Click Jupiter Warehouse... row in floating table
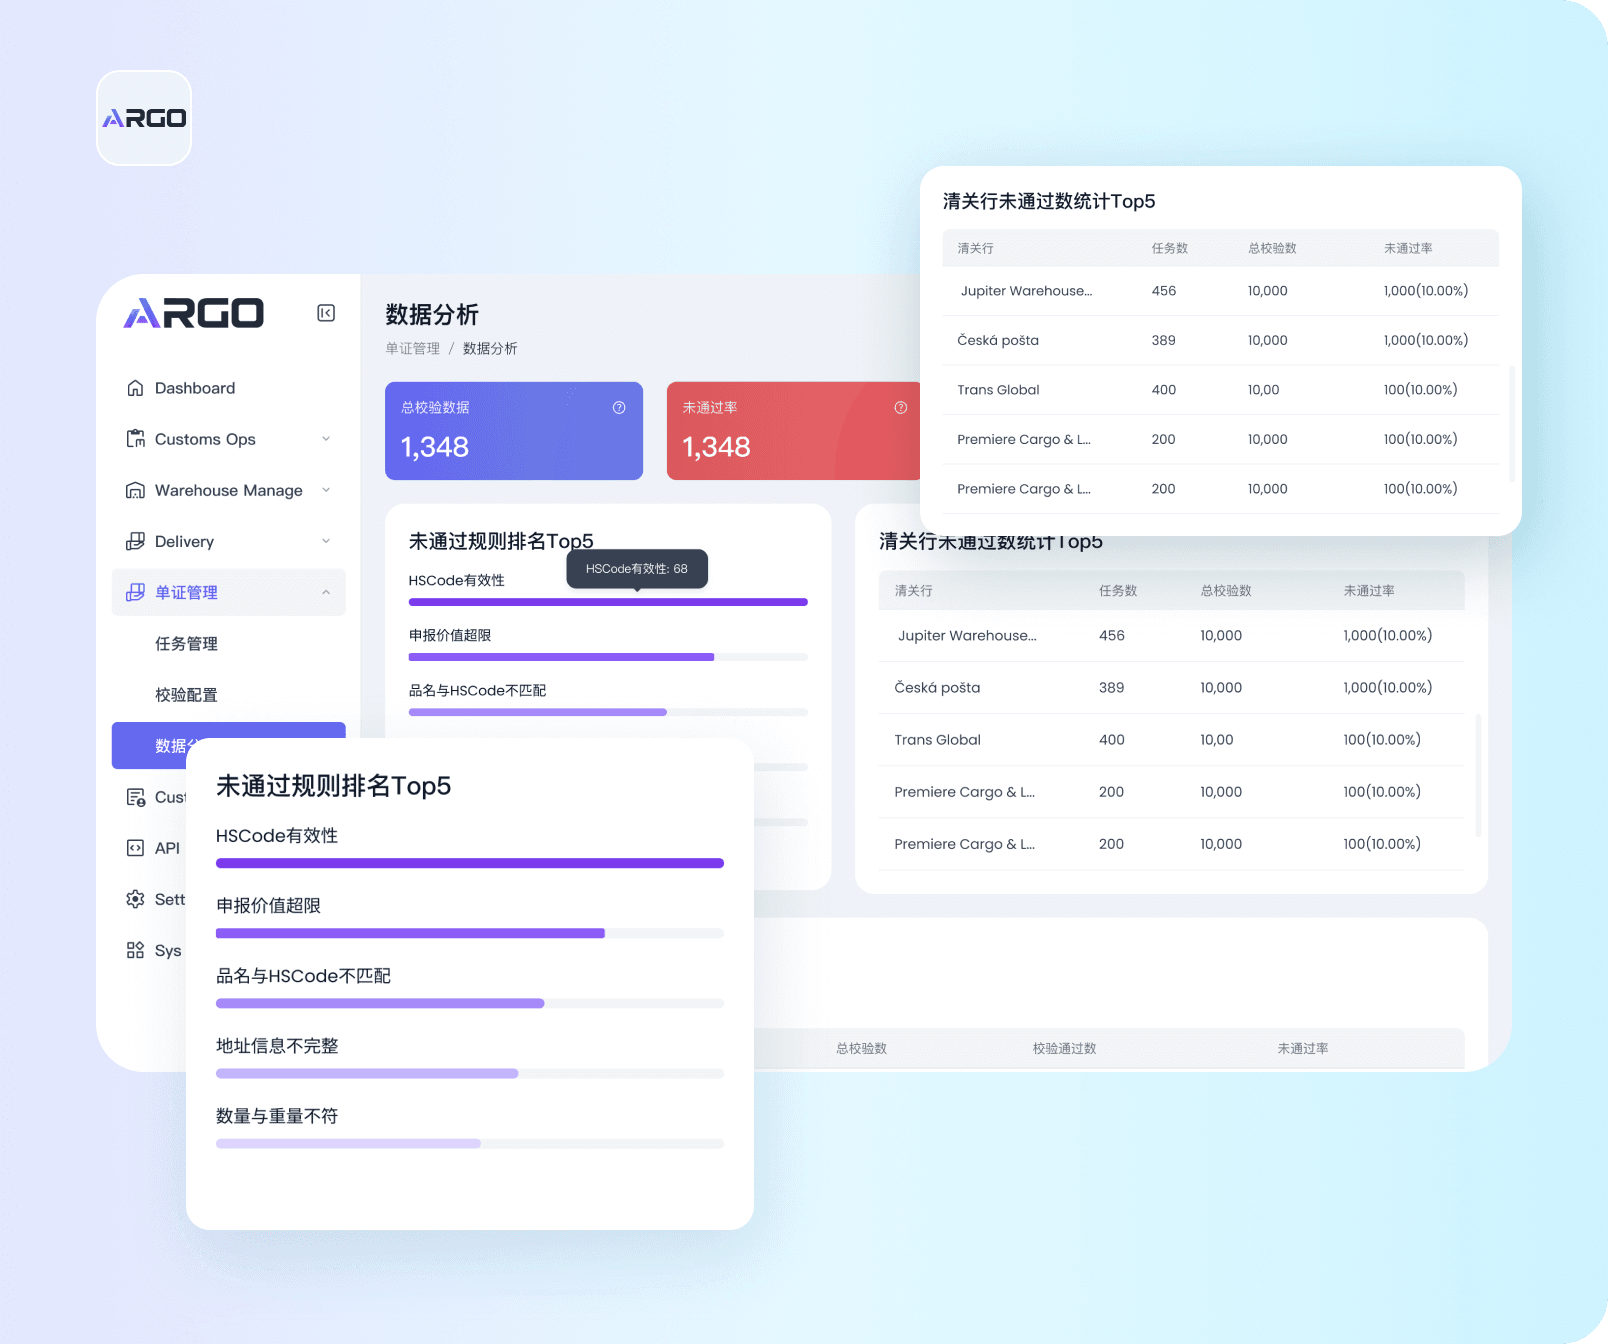 point(1220,291)
